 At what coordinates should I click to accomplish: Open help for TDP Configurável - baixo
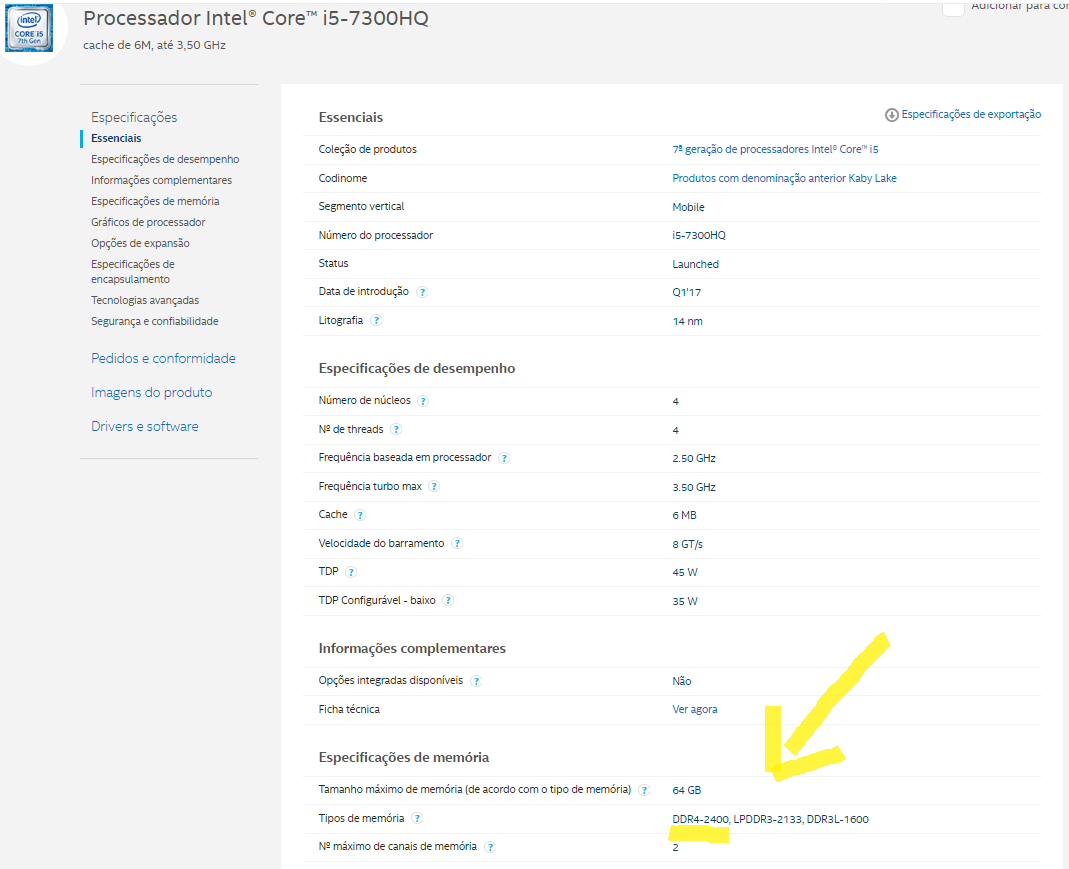(448, 600)
